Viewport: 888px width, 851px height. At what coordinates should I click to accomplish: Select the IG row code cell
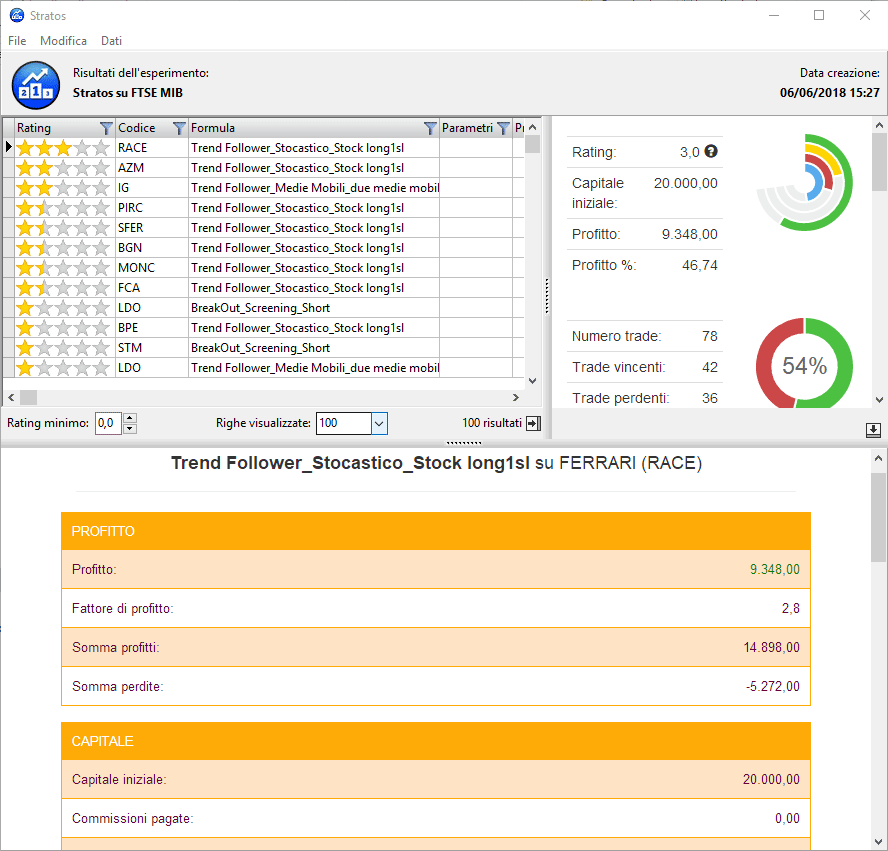(x=152, y=188)
